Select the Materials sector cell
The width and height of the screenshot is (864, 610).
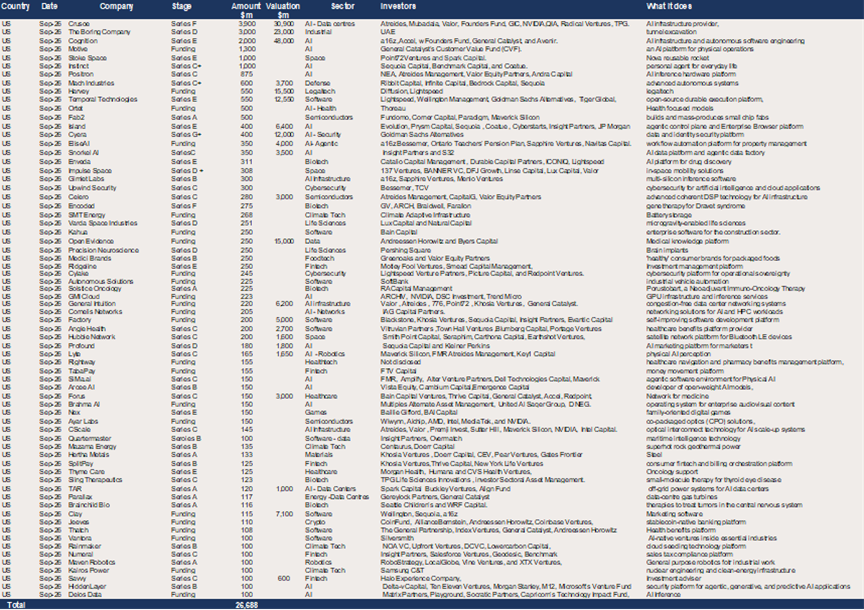coord(318,455)
